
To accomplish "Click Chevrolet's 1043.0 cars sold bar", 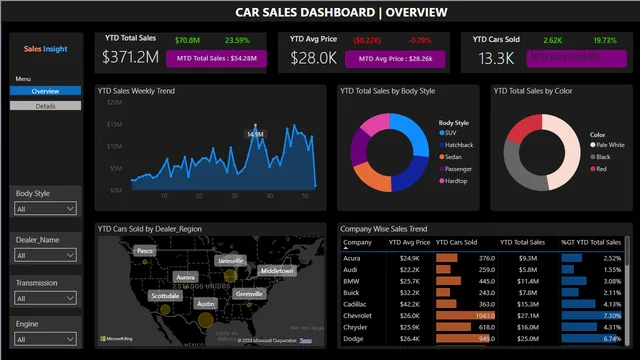I will (465, 316).
